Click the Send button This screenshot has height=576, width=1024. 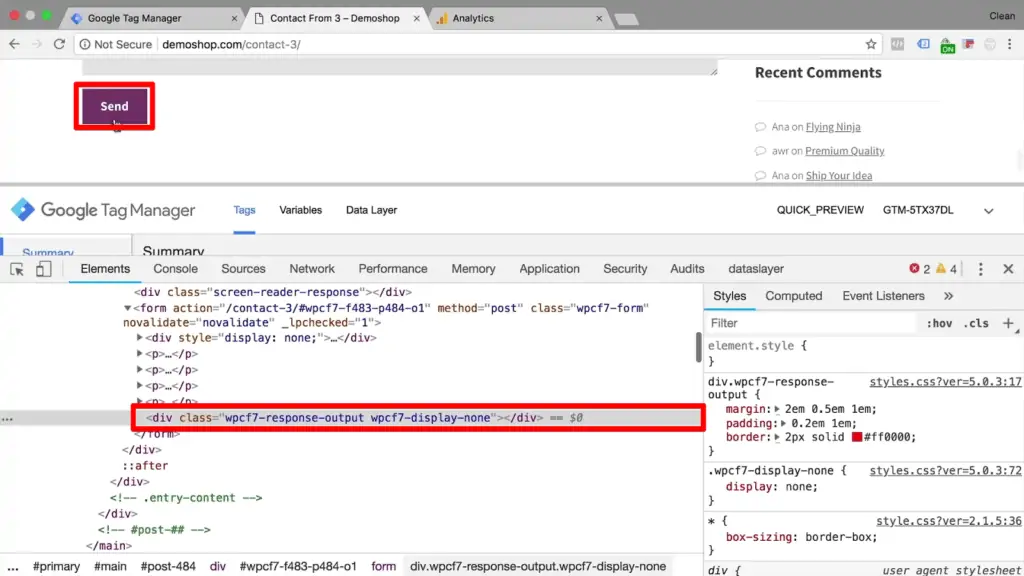(113, 105)
